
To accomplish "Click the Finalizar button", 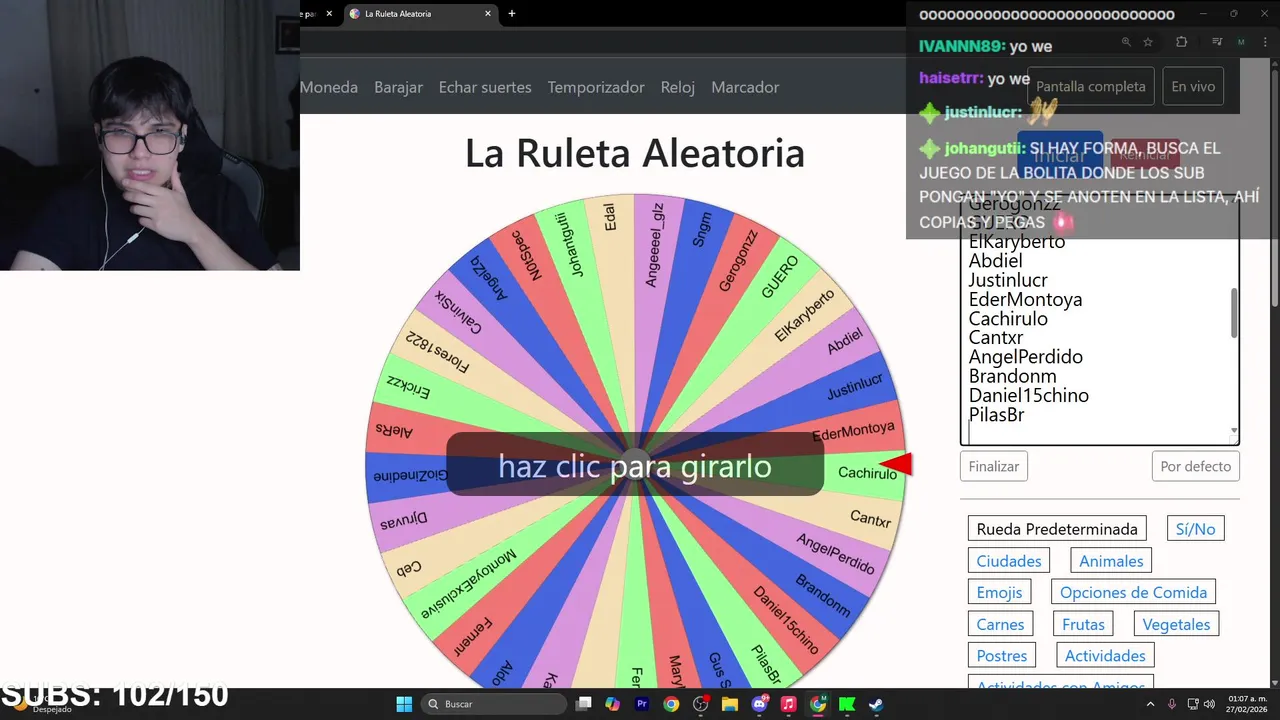I will click(x=994, y=466).
